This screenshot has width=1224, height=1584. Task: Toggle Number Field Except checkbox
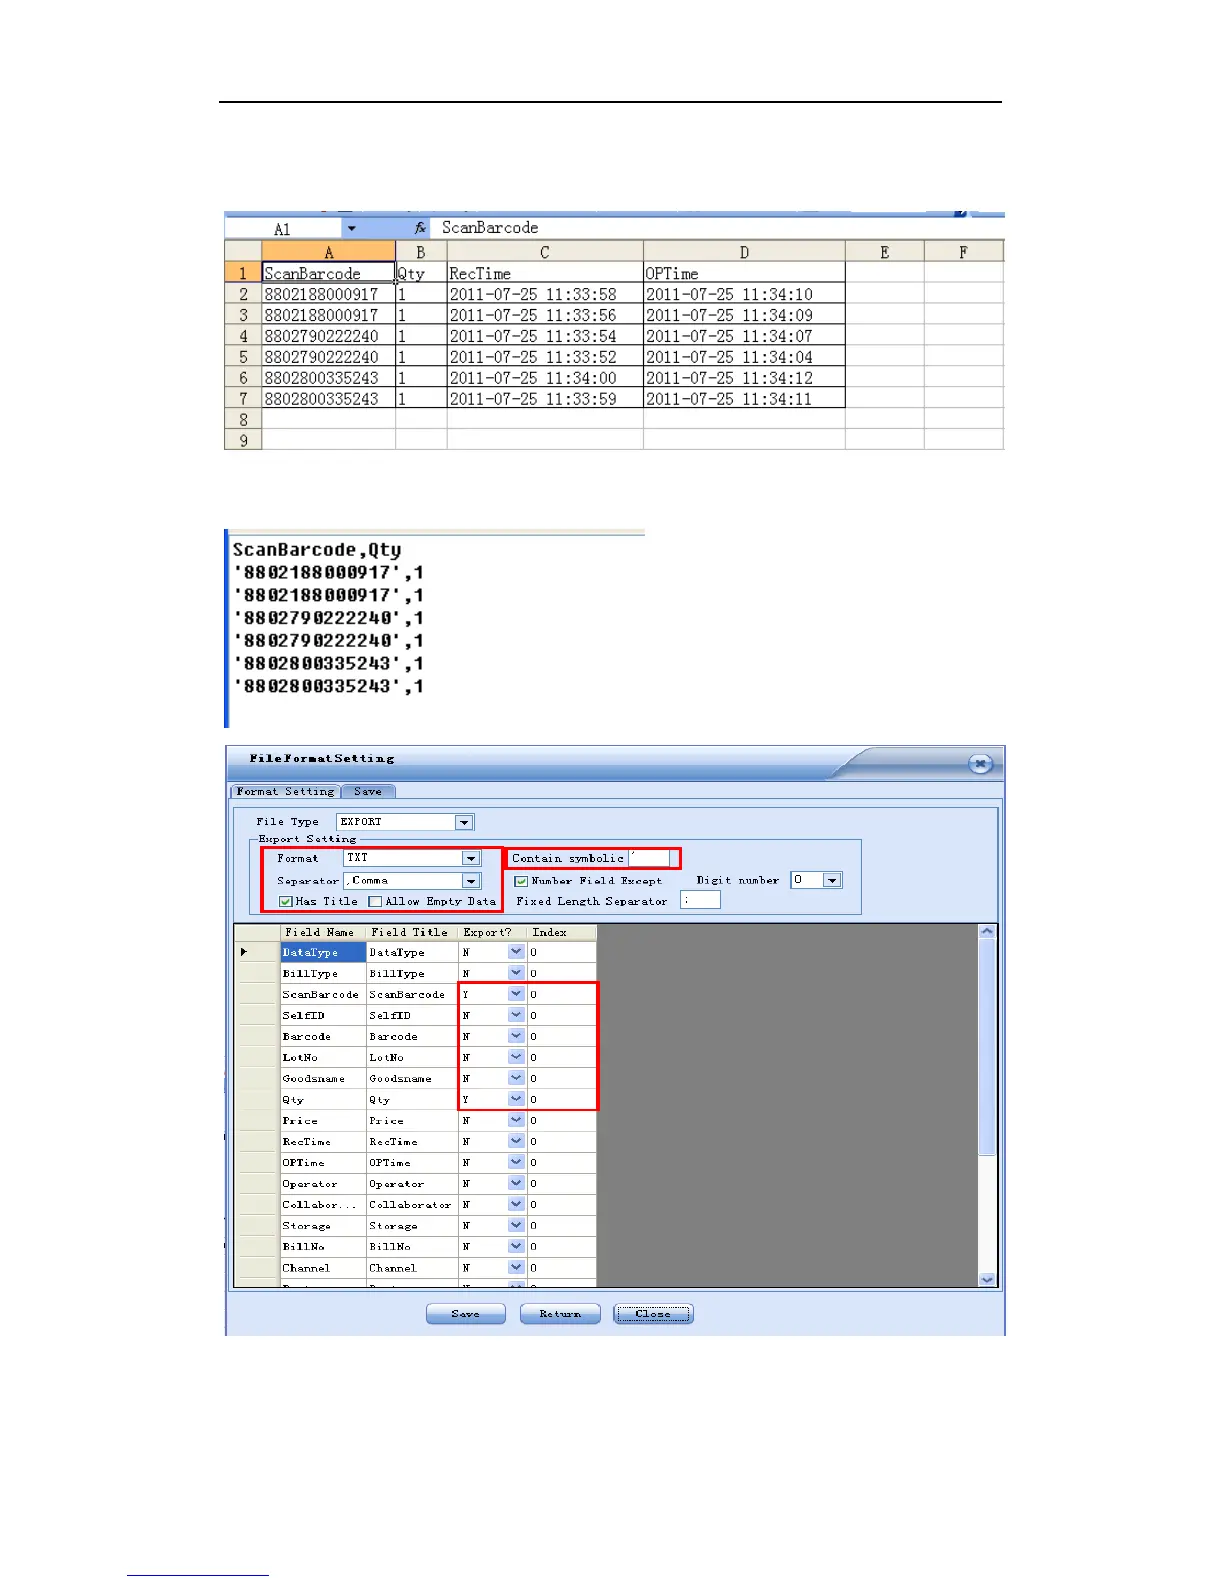(x=521, y=881)
